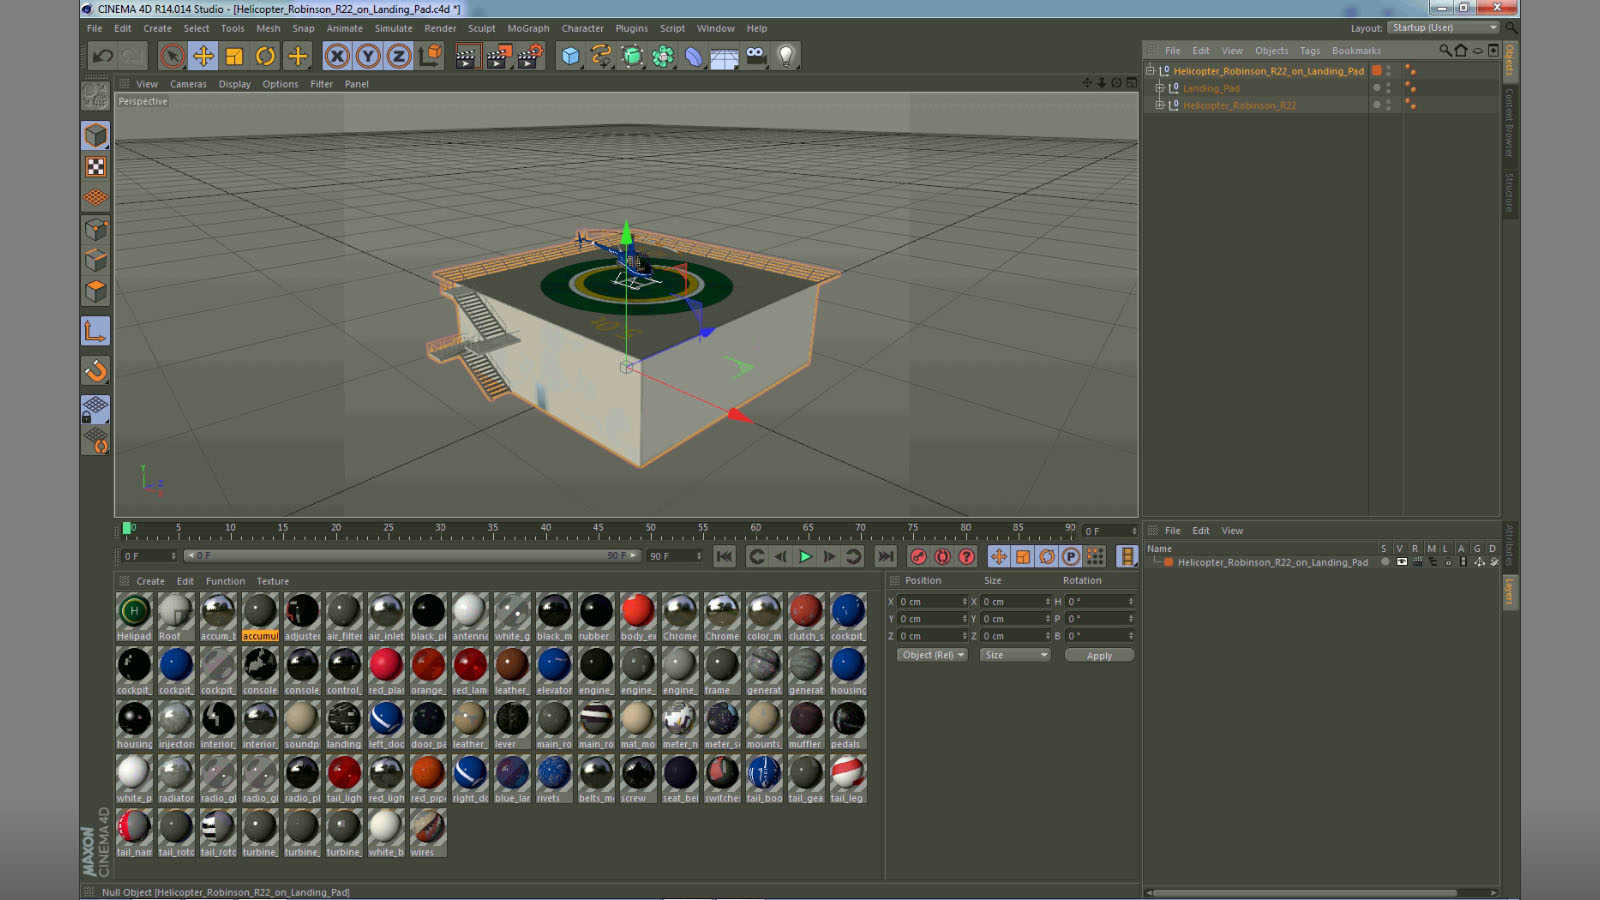1600x900 pixels.
Task: Open material manager Create menu
Action: tap(150, 581)
